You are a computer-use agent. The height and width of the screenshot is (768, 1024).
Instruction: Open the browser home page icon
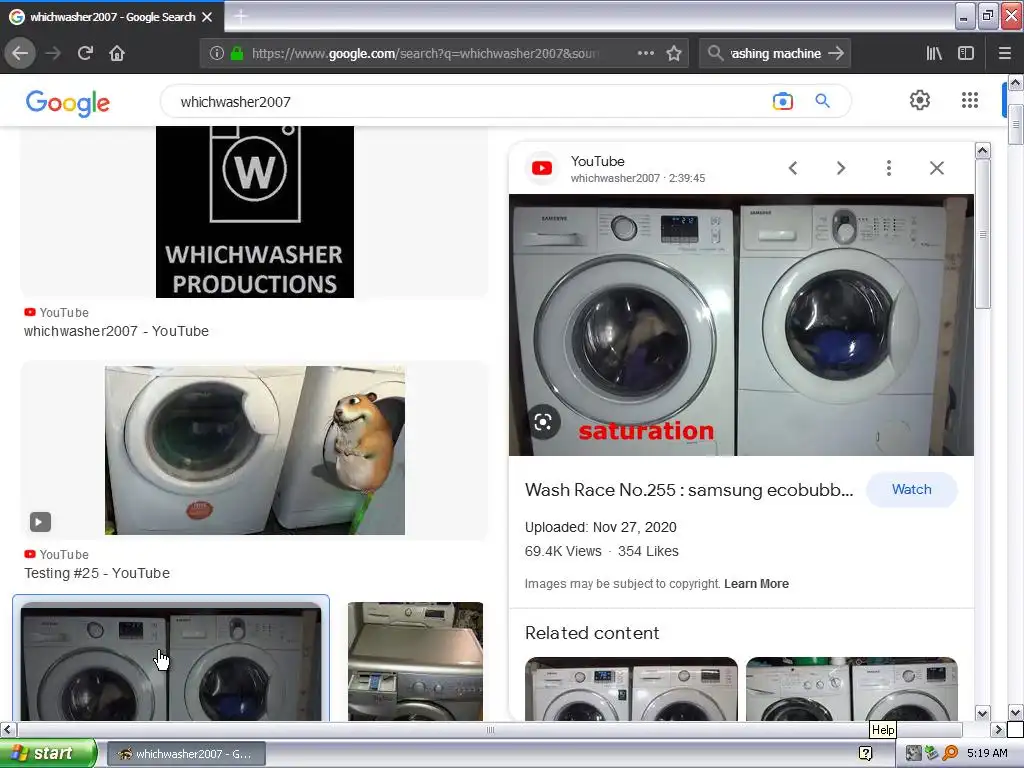[117, 53]
